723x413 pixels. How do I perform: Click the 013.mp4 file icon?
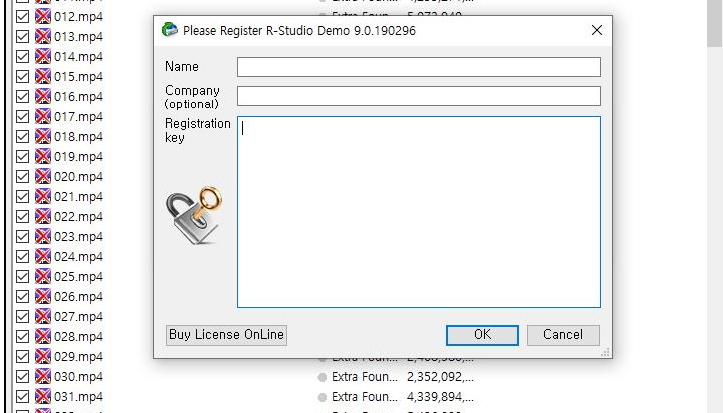(x=43, y=36)
